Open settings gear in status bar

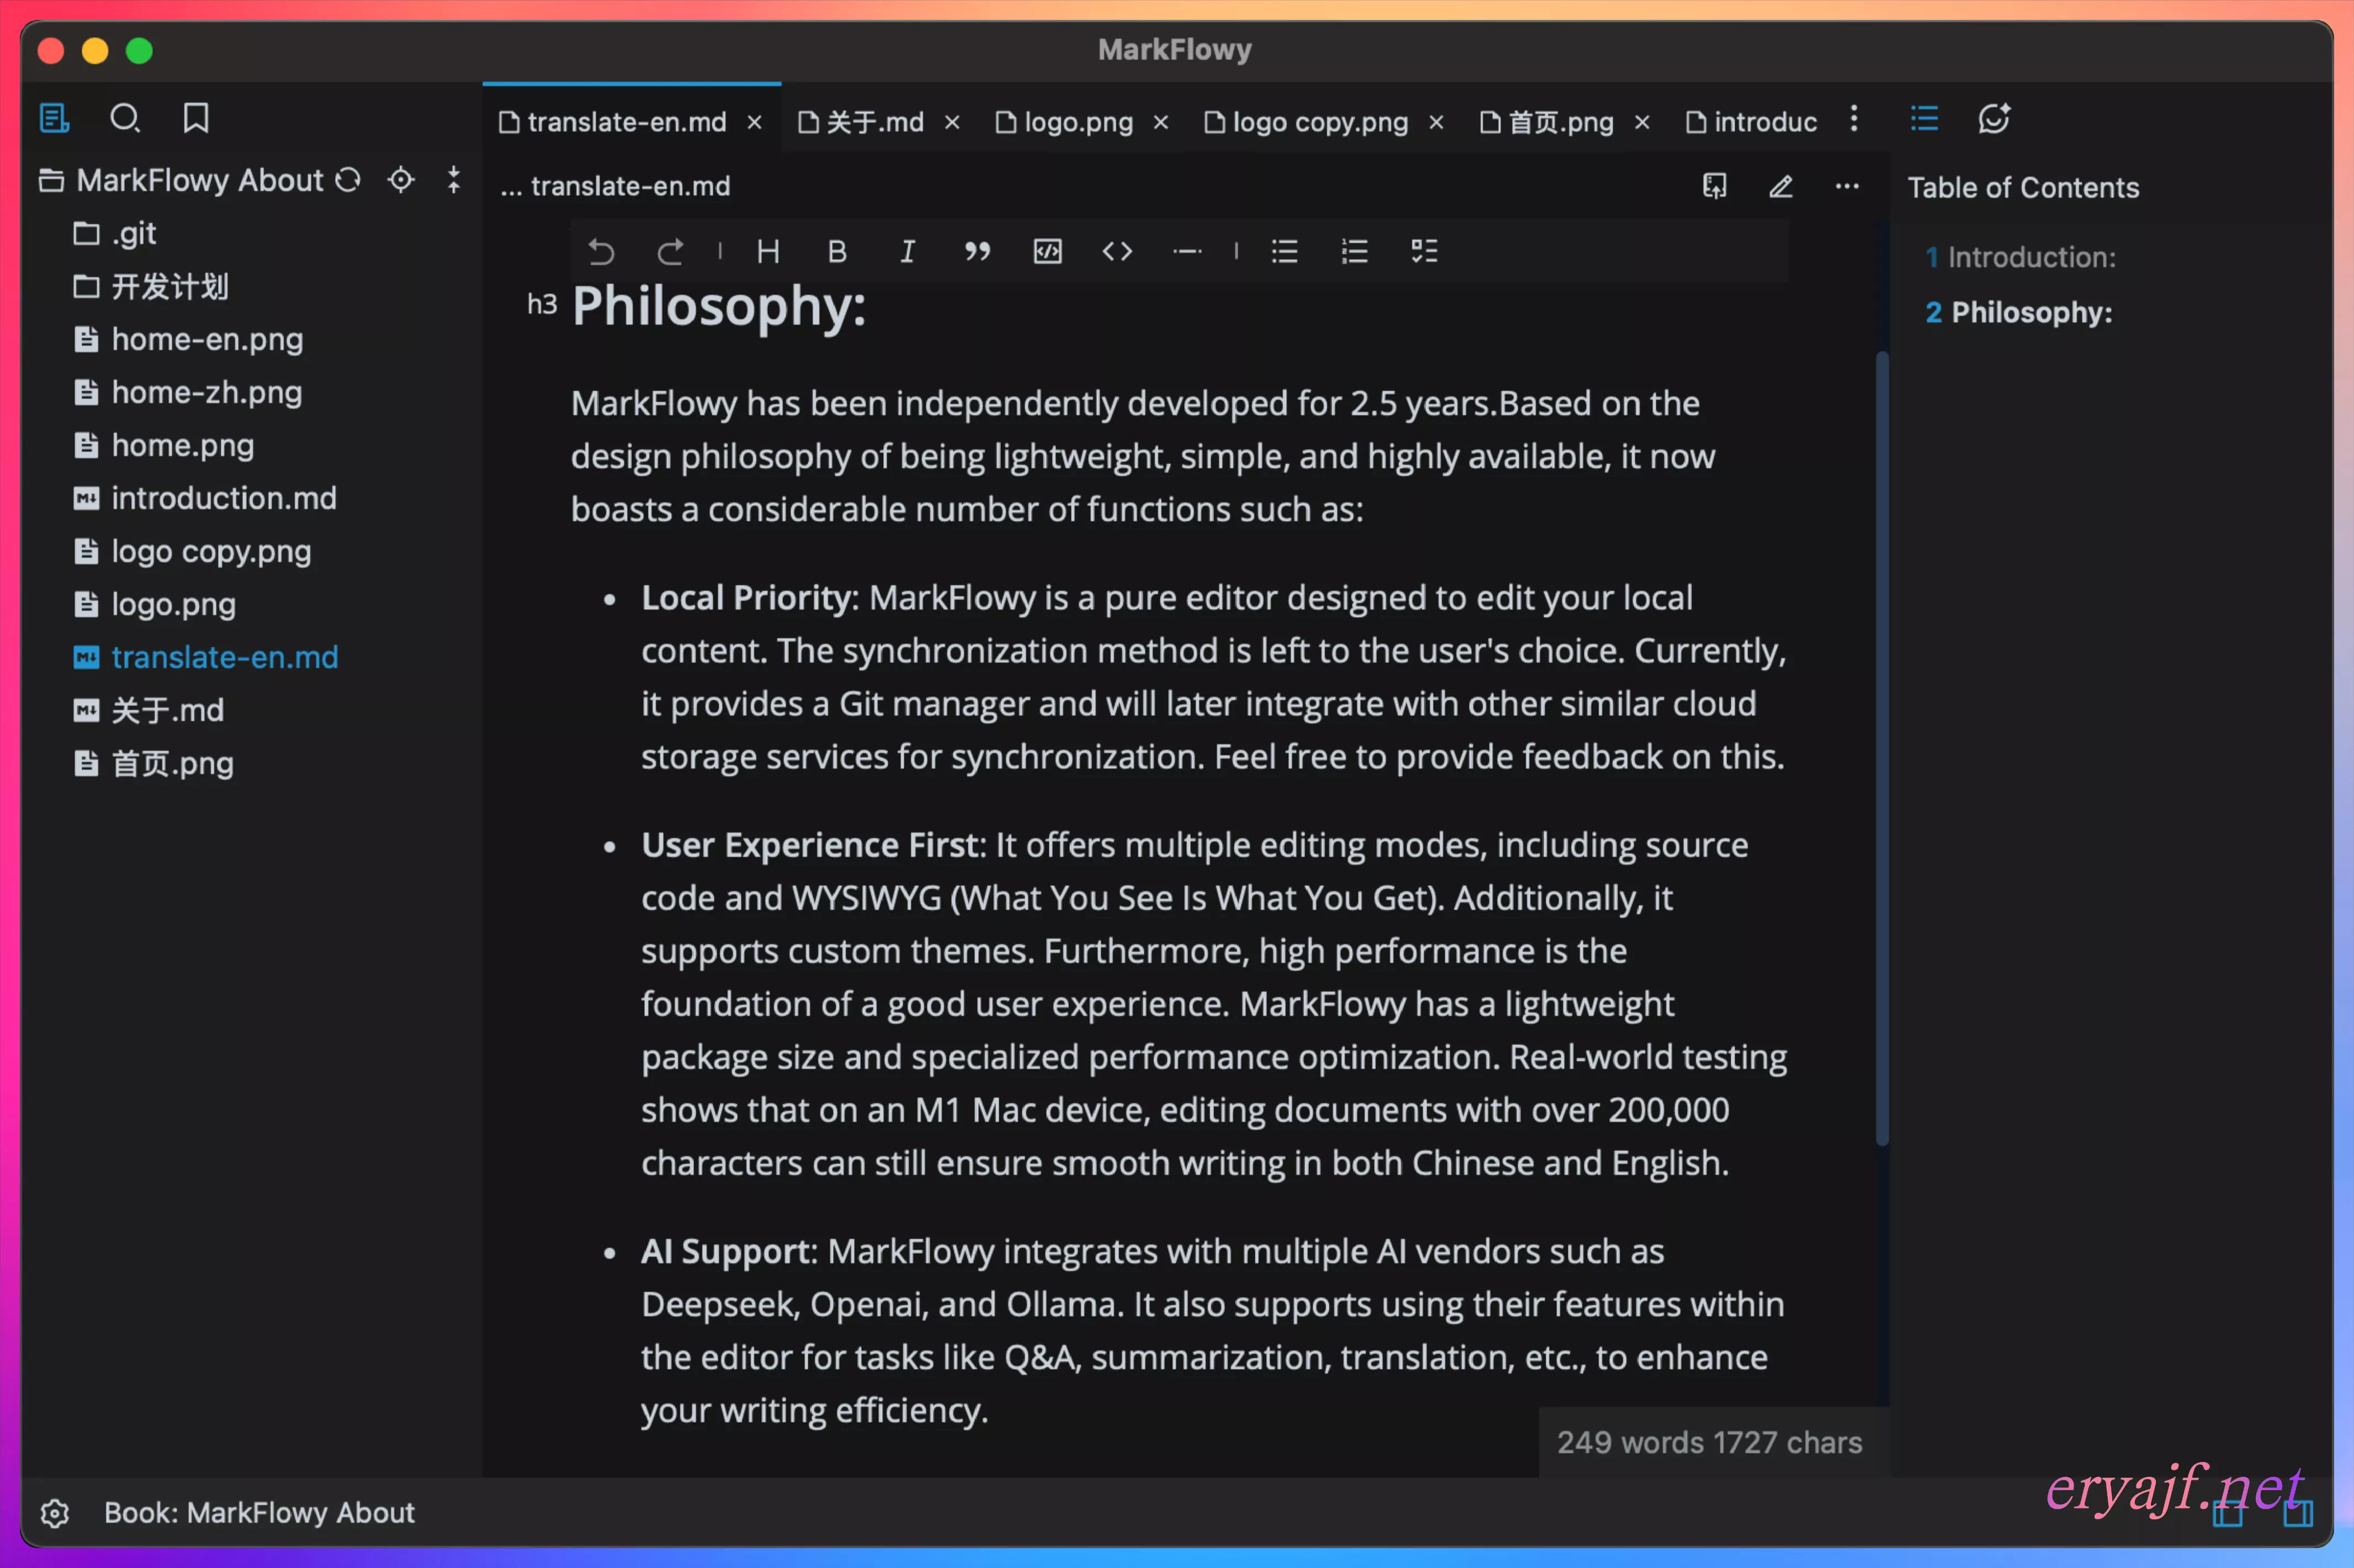(55, 1513)
